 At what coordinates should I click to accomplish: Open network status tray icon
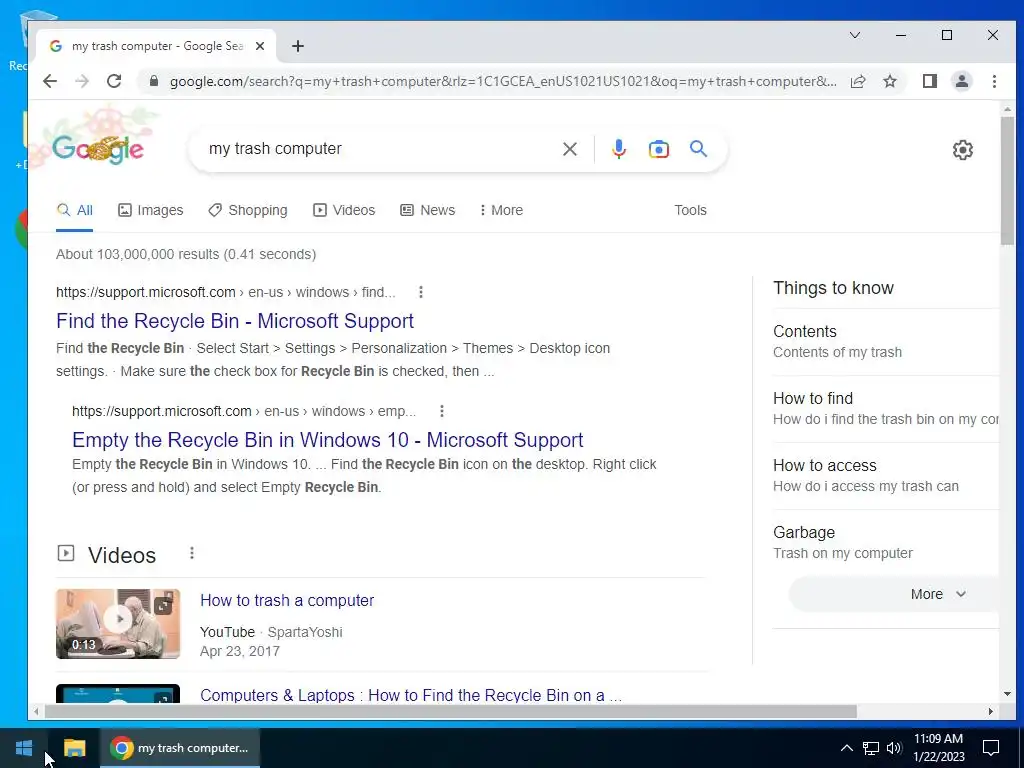[871, 748]
